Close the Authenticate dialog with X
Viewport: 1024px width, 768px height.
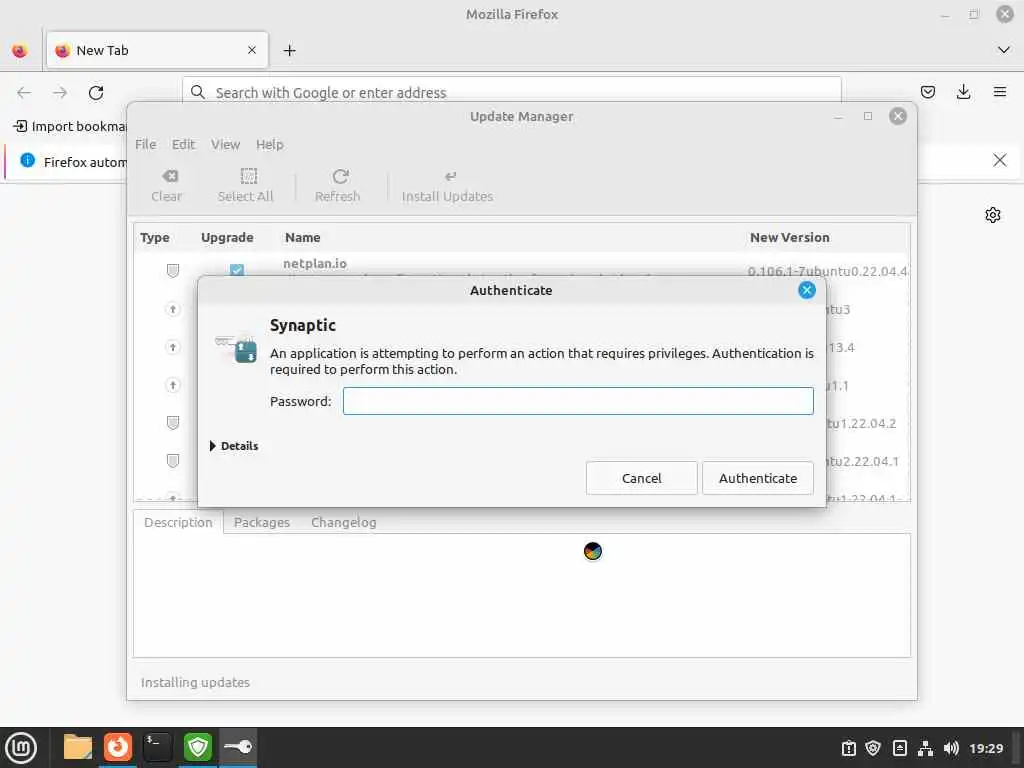[x=807, y=290]
